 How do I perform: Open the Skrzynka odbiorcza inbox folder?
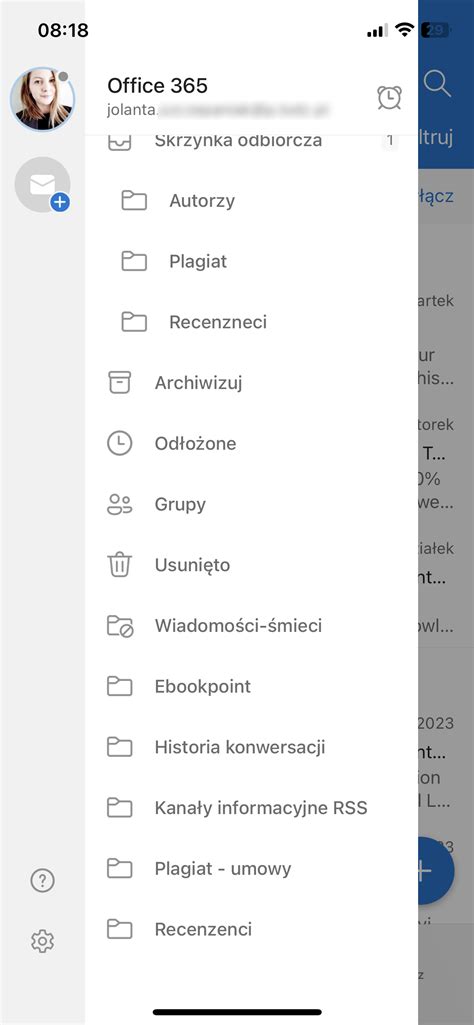[251, 141]
